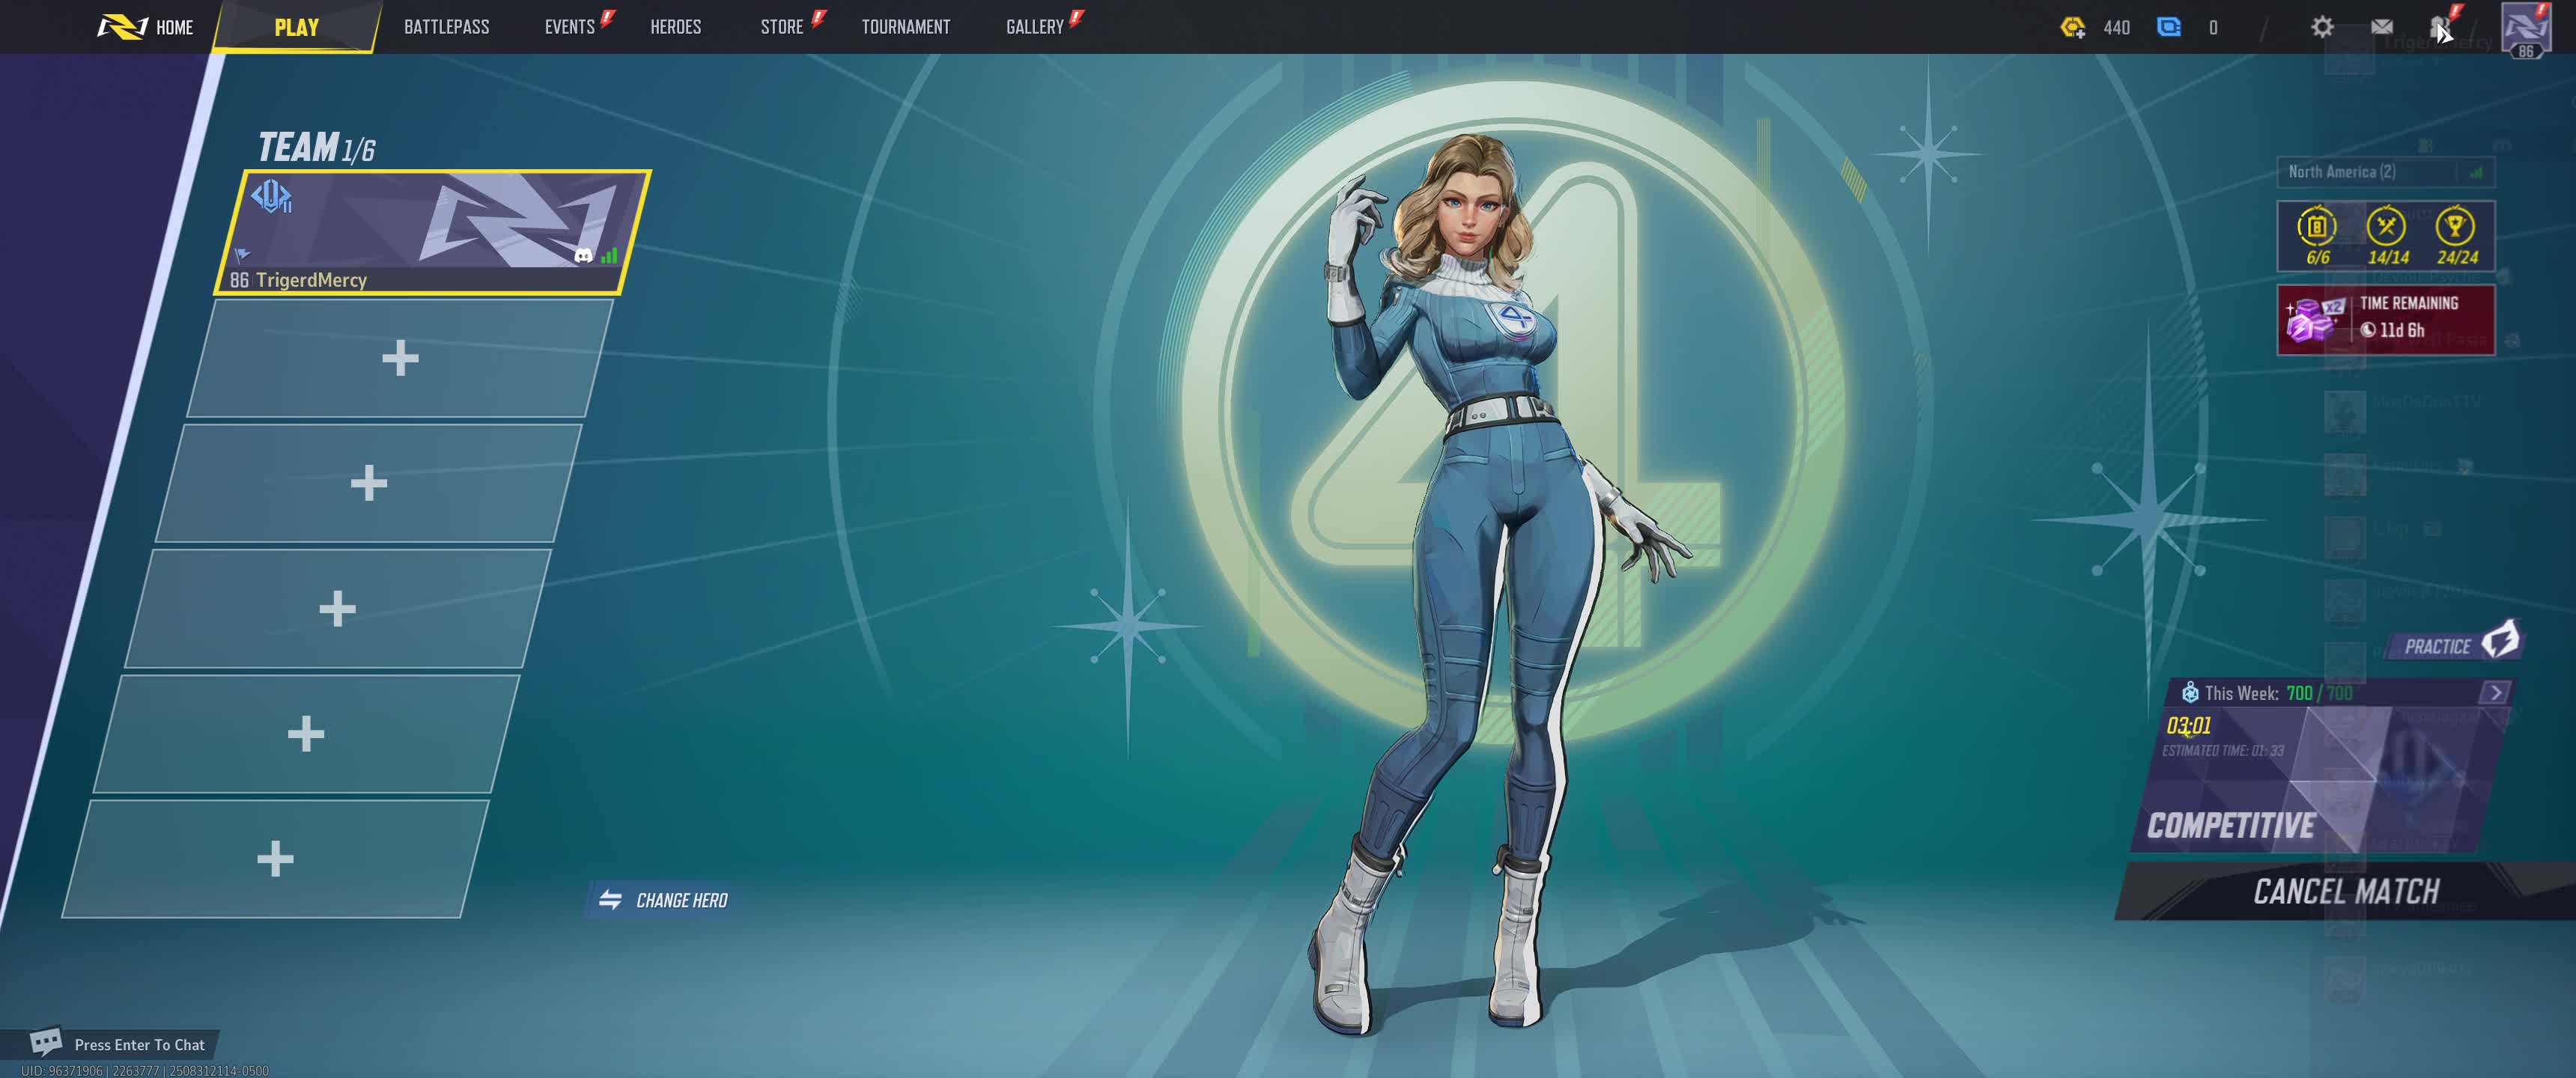The height and width of the screenshot is (1078, 2576).
Task: Open the level 86 profile avatar
Action: pyautogui.click(x=2526, y=30)
